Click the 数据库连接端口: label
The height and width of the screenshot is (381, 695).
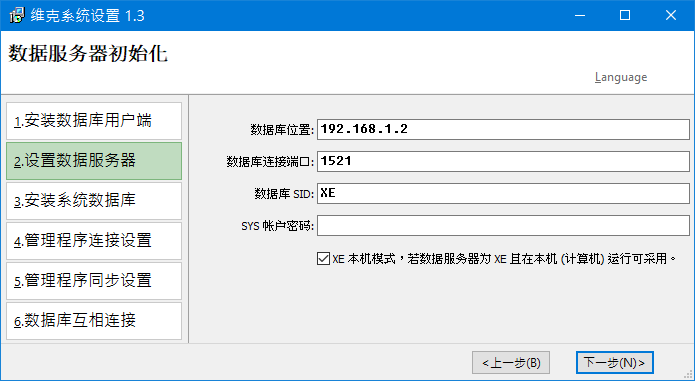270,162
